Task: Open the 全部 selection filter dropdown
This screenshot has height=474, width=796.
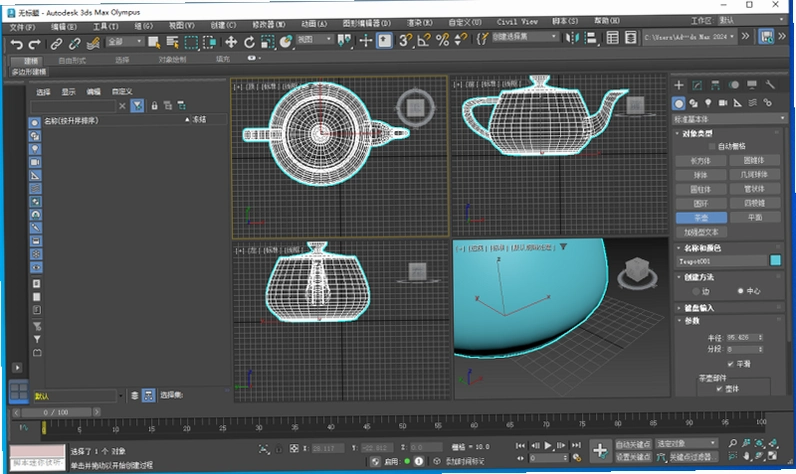Action: tap(125, 42)
